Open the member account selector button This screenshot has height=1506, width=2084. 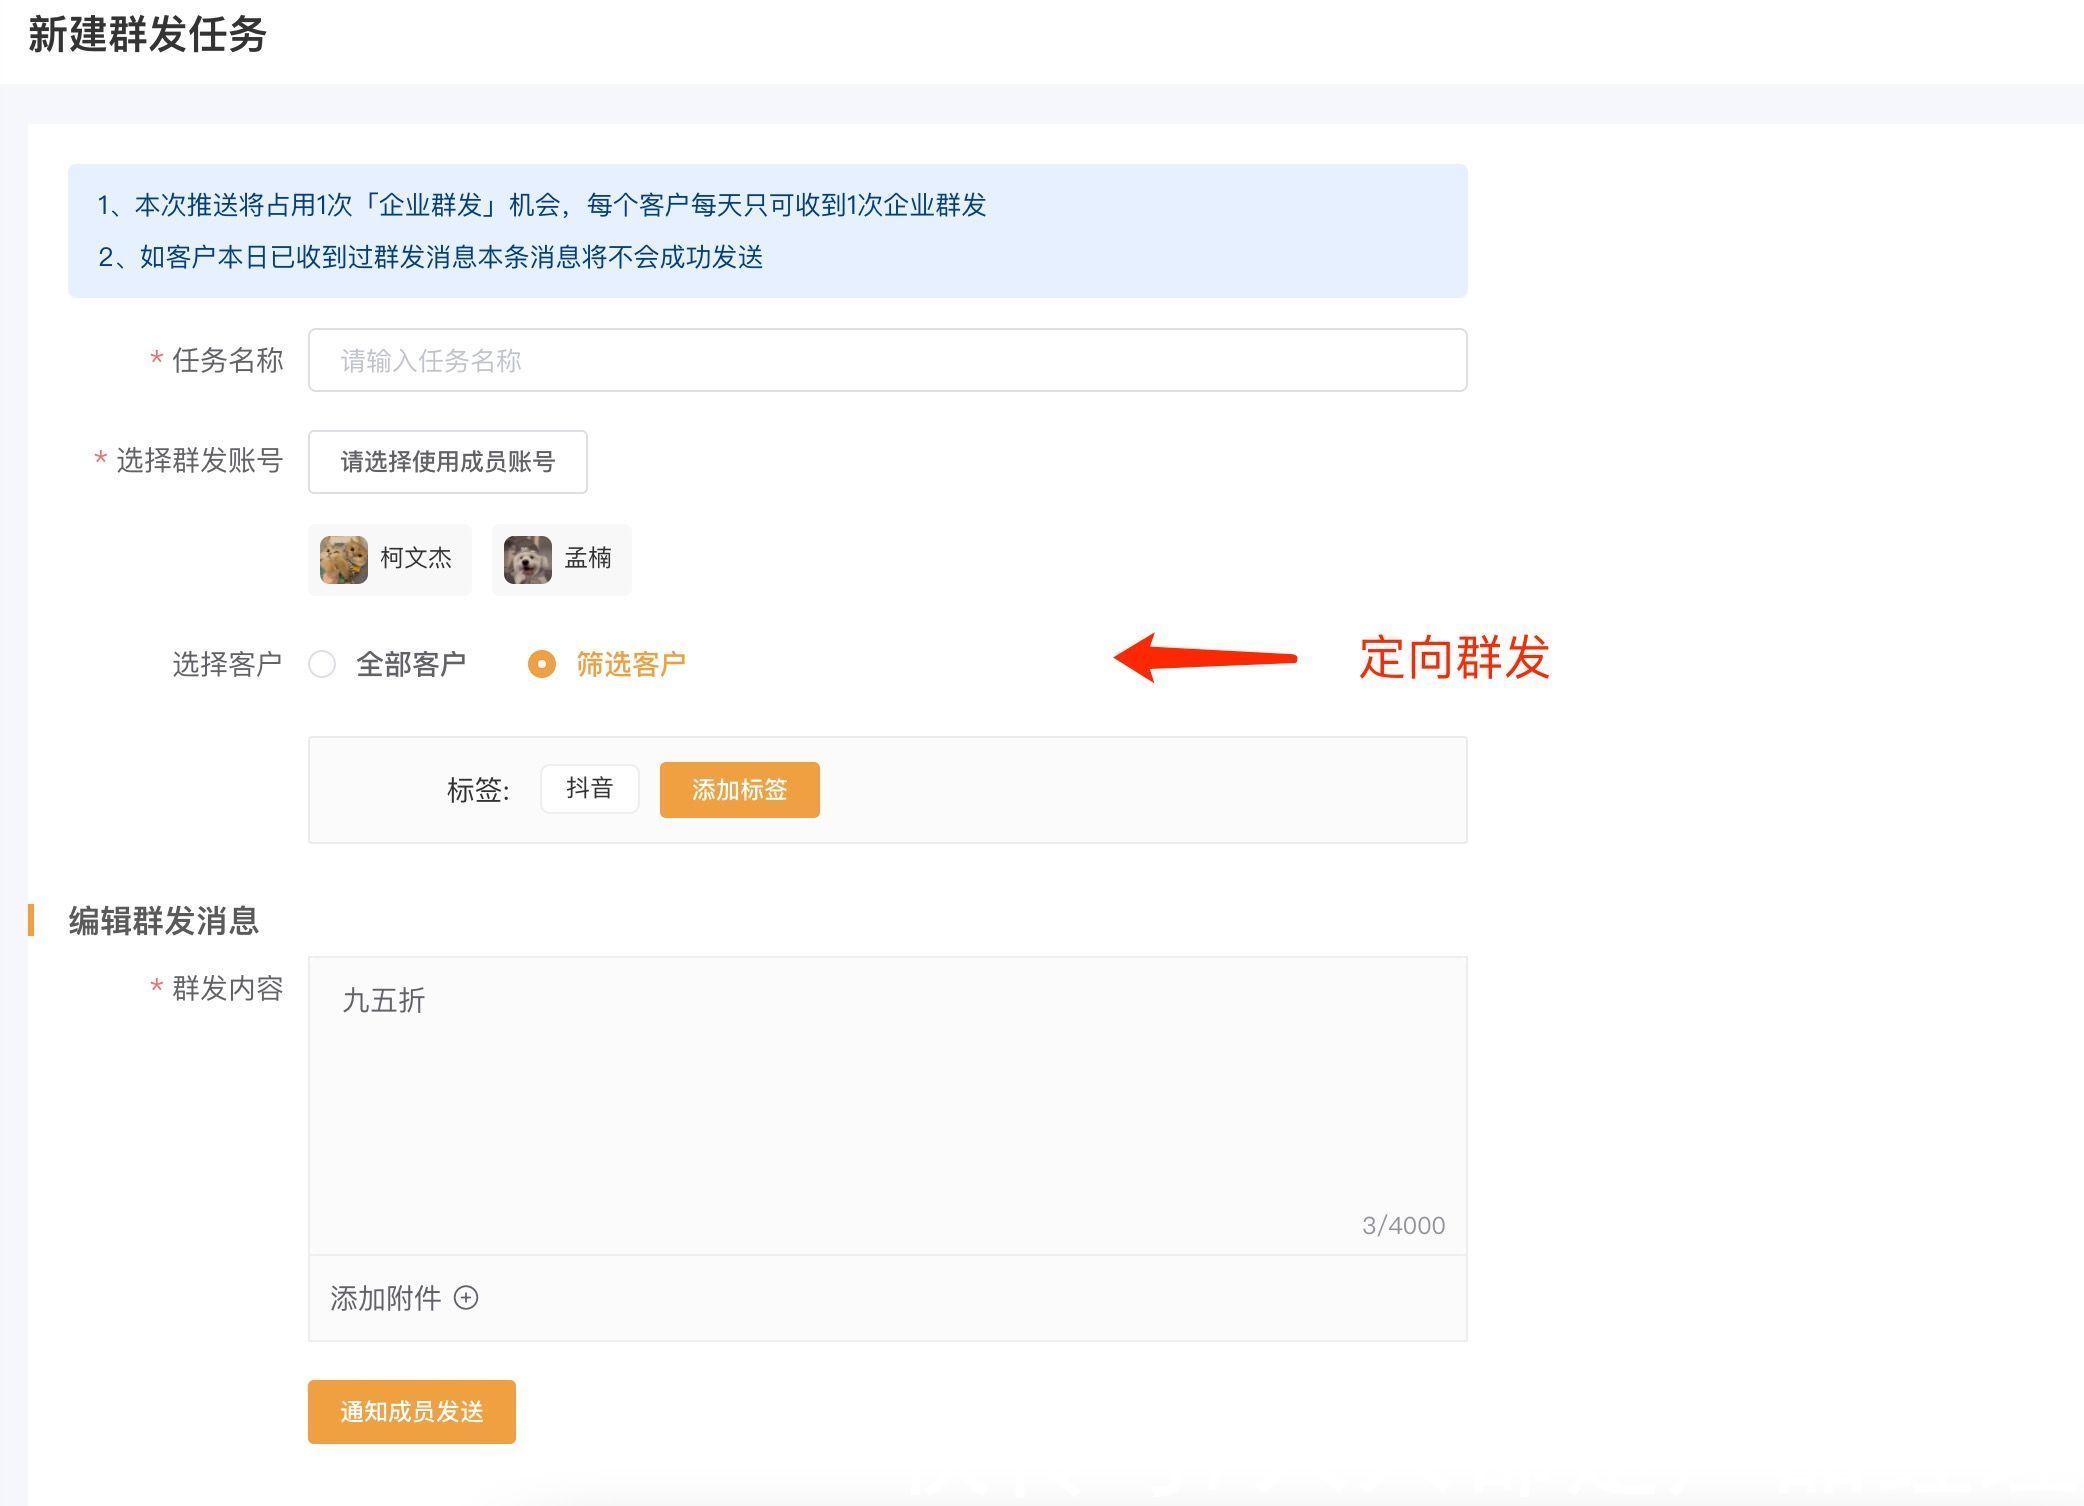coord(447,462)
